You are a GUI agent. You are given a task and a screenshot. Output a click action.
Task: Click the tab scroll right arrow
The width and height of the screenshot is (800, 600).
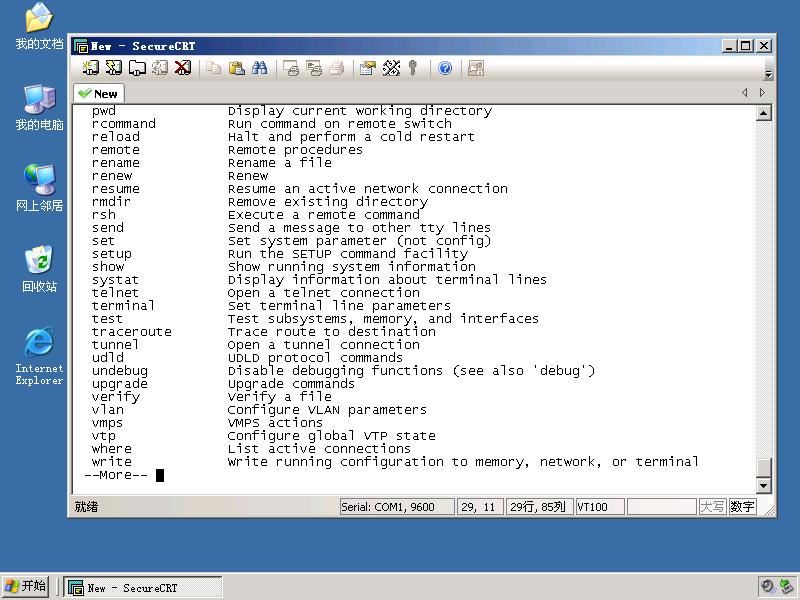(762, 92)
